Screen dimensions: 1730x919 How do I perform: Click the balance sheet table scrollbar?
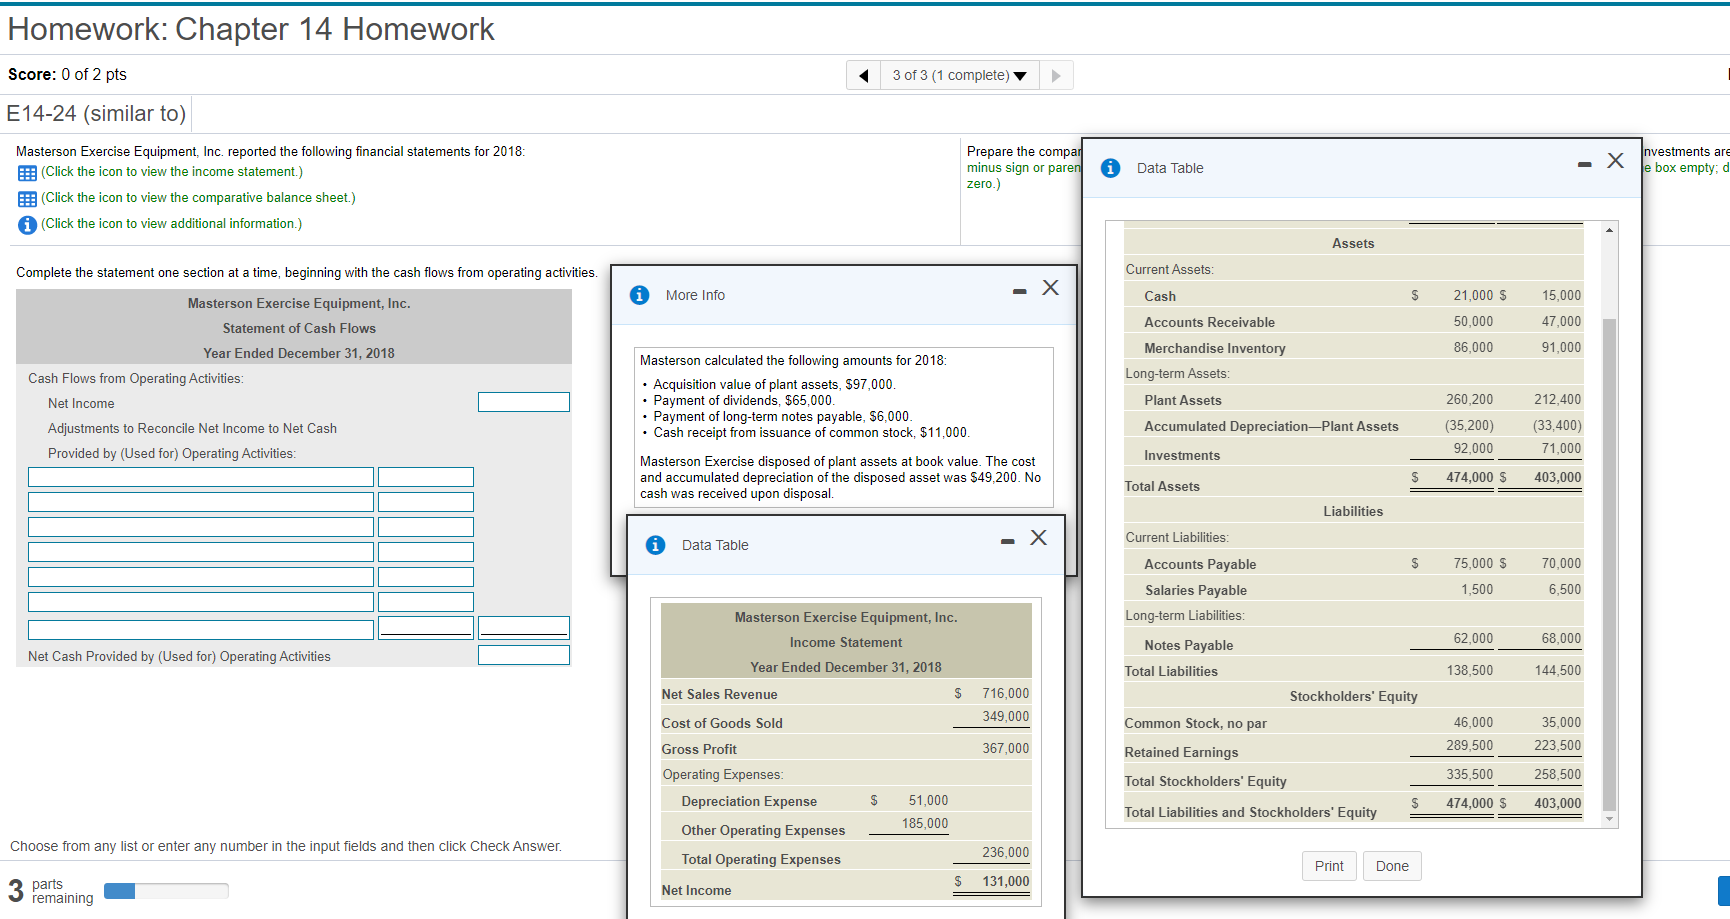tap(1609, 564)
